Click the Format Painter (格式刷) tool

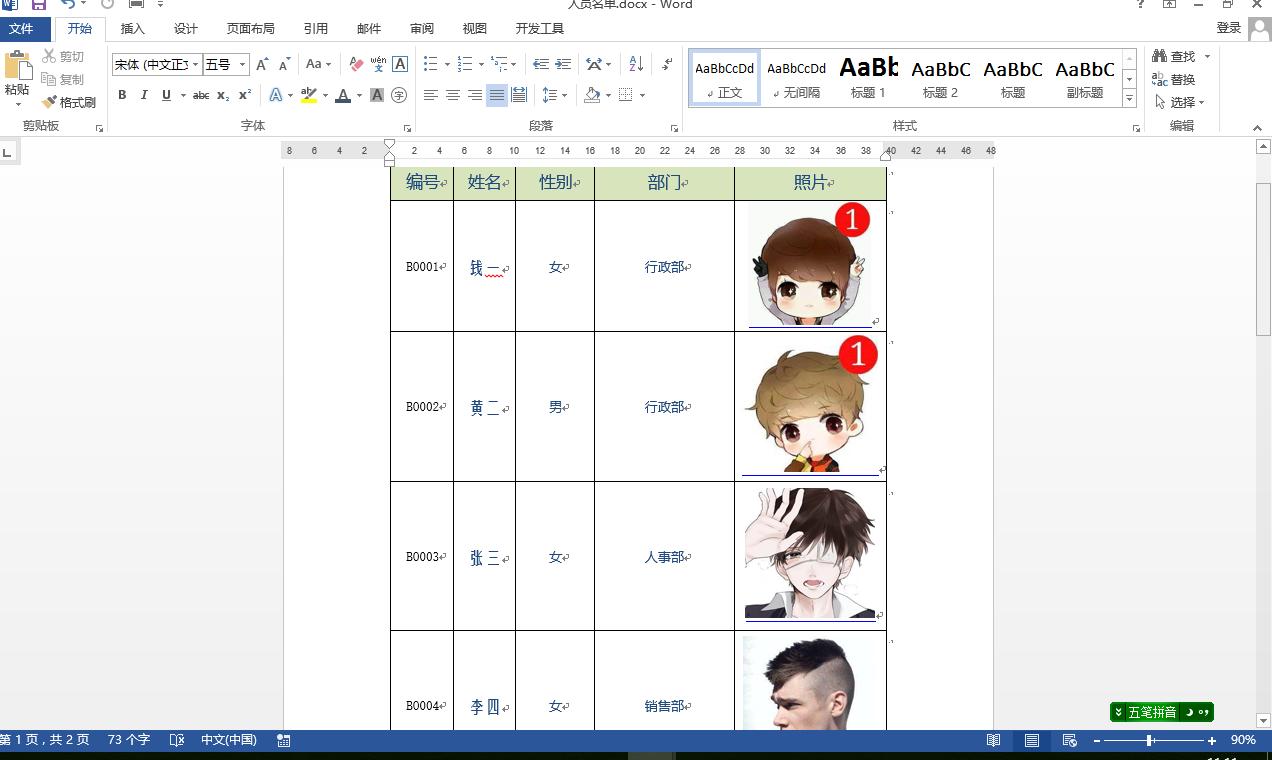[x=69, y=102]
